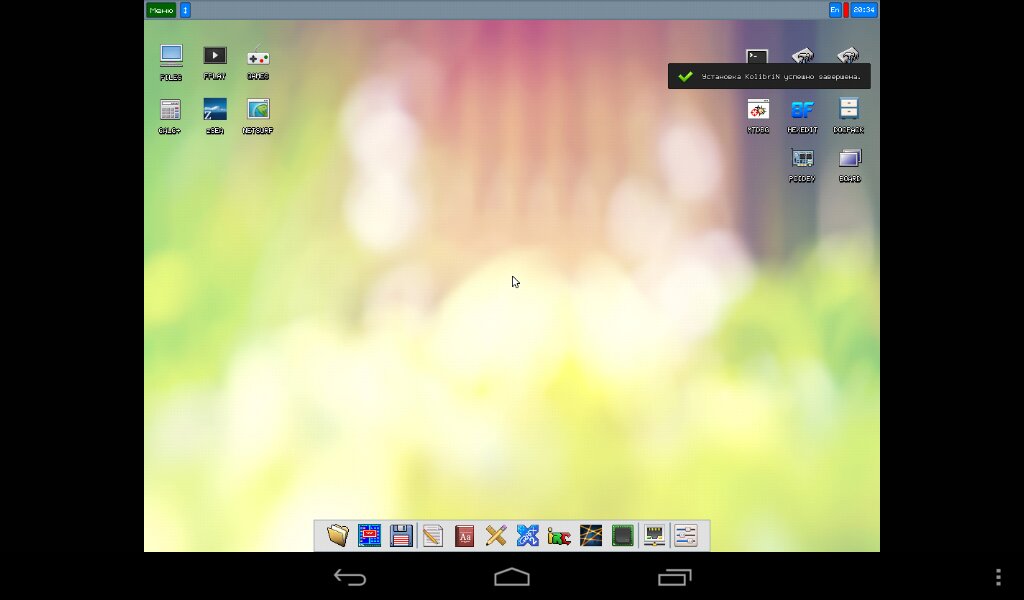This screenshot has width=1024, height=600.
Task: Open PCIDEV device list icon
Action: point(802,160)
